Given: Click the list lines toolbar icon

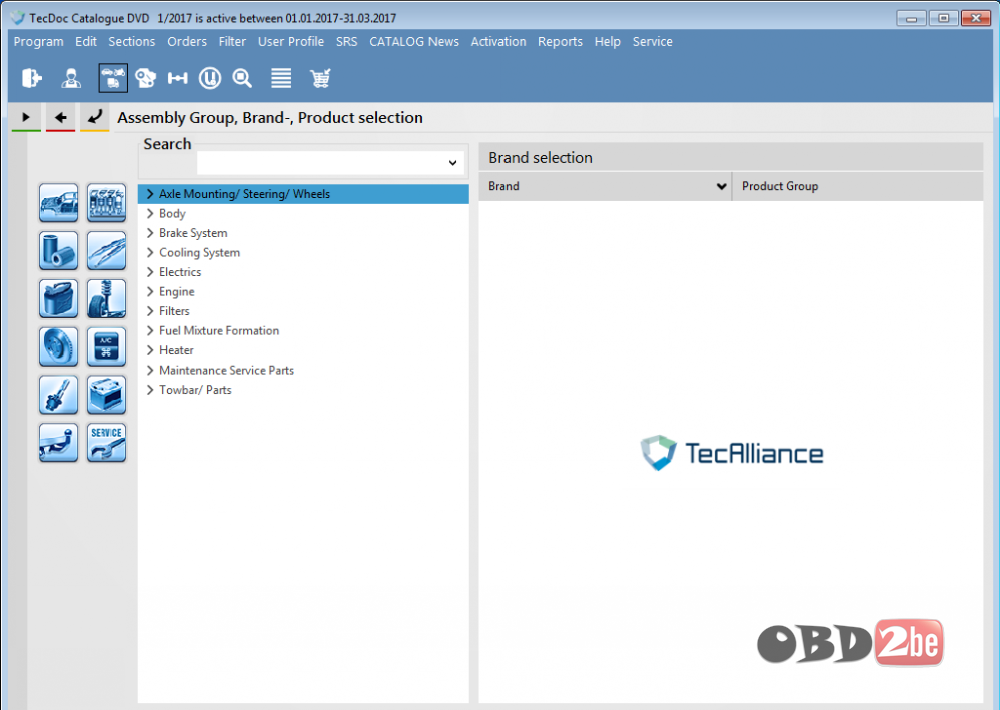Looking at the screenshot, I should coord(281,78).
